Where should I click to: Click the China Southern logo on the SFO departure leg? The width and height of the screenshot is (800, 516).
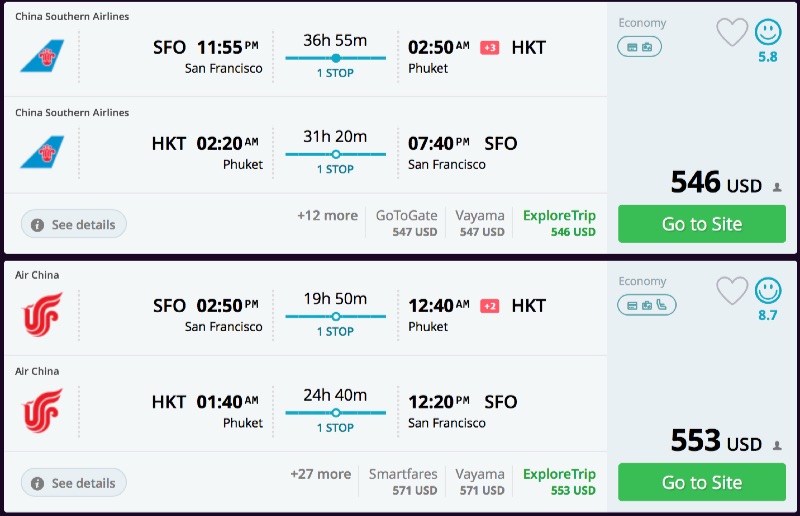(x=42, y=56)
